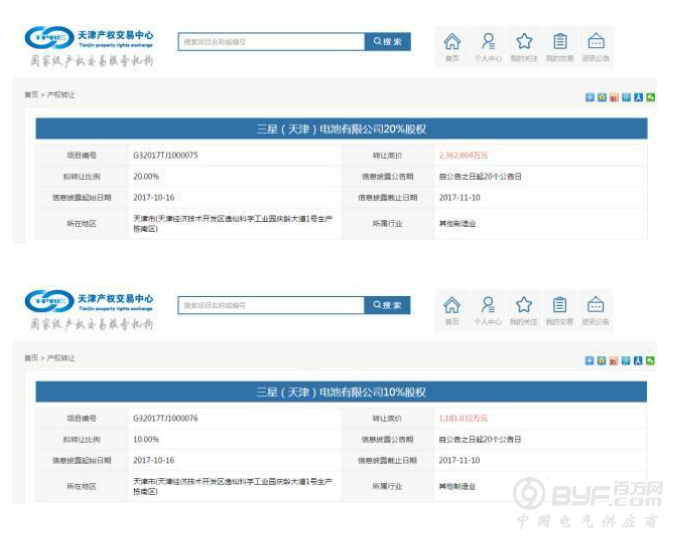
Task: Click end date 2017-11-10 in the 20%股权 table
Action: click(x=459, y=197)
